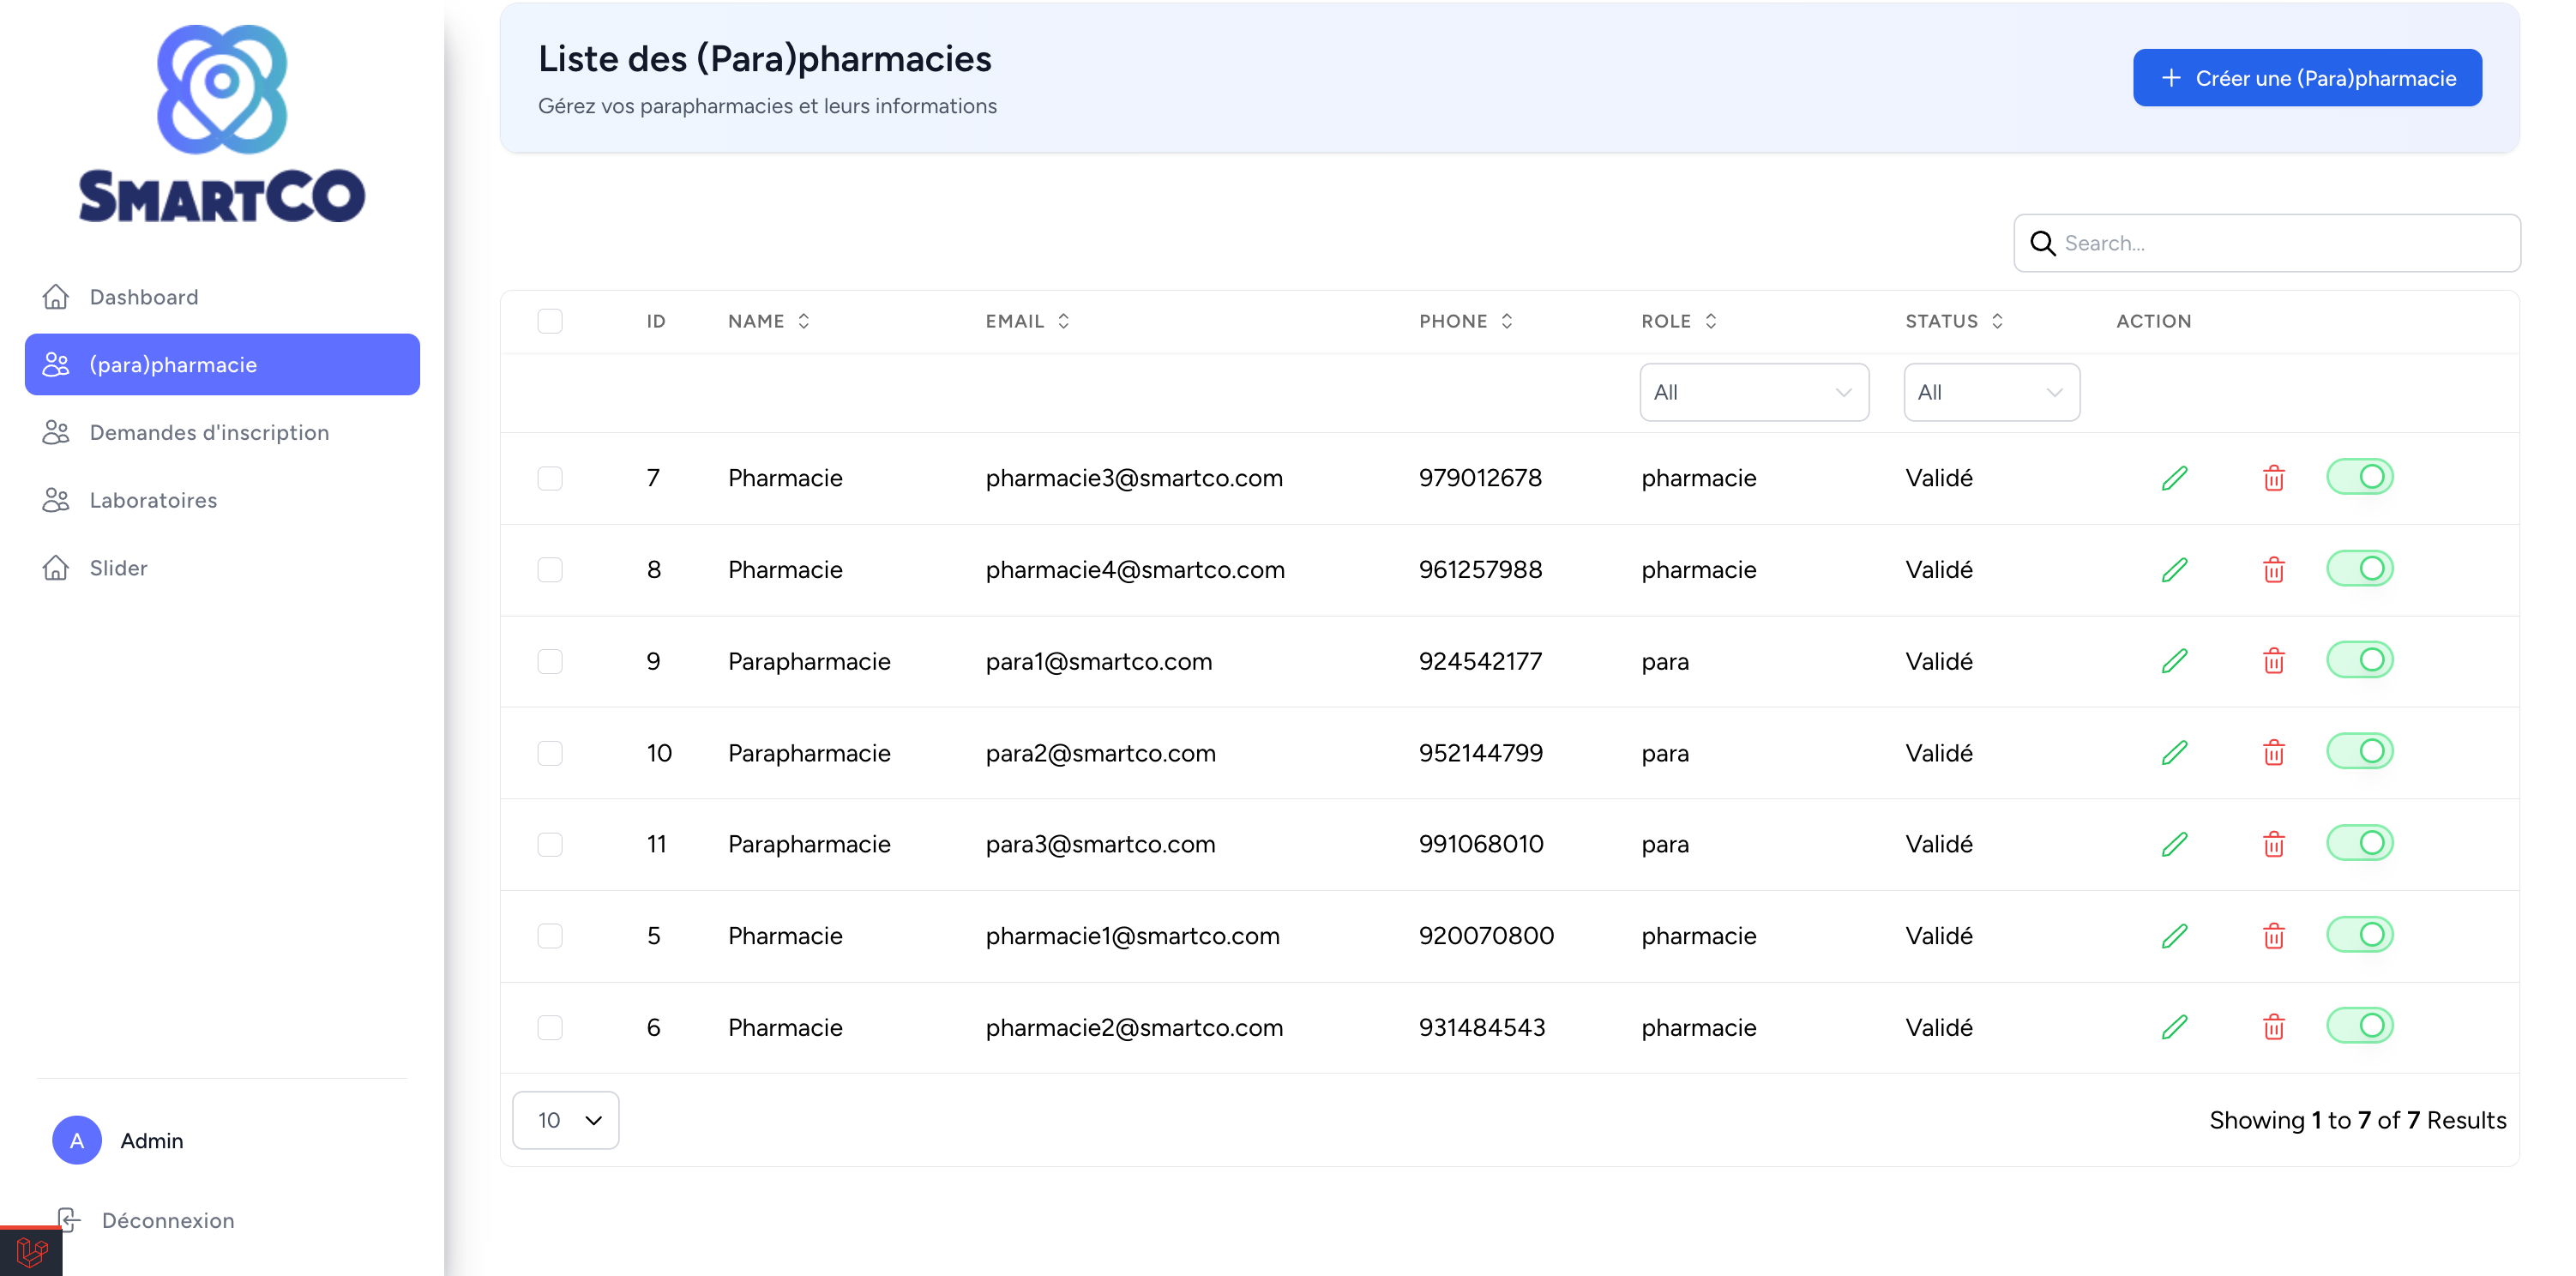
Task: Tick the select-all checkbox in table header
Action: pyautogui.click(x=550, y=321)
